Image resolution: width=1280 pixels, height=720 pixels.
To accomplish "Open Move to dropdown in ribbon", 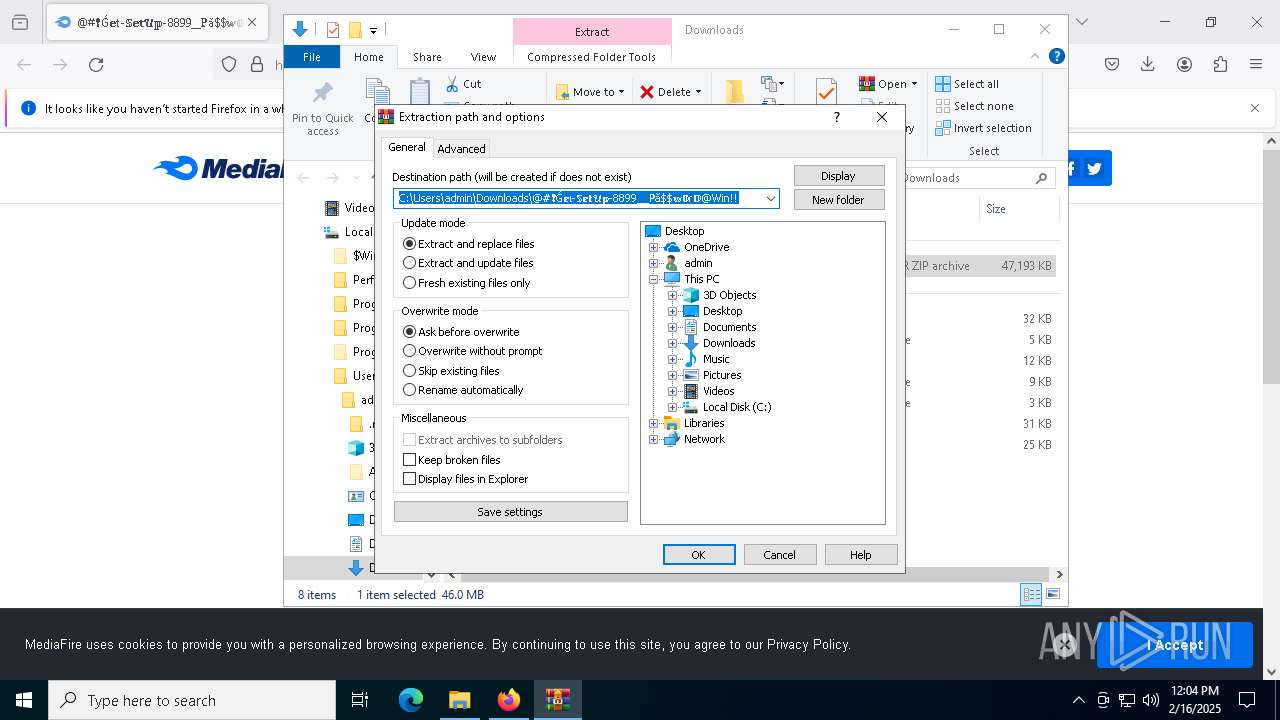I will 590,92.
